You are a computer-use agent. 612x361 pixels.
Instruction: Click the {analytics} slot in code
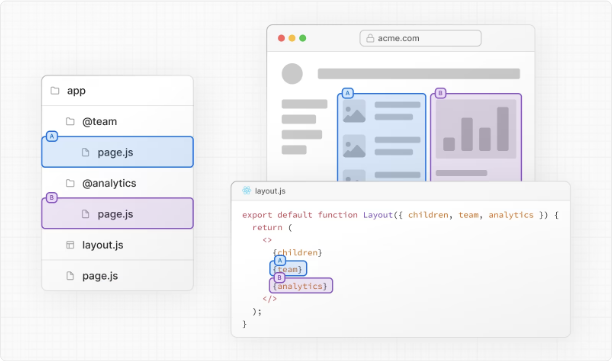click(x=301, y=286)
